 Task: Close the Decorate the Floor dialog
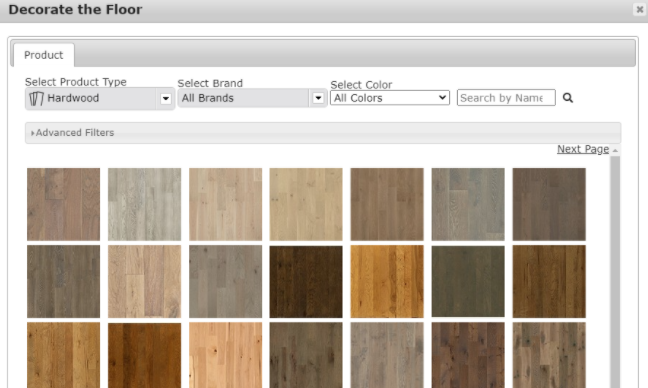coord(639,9)
